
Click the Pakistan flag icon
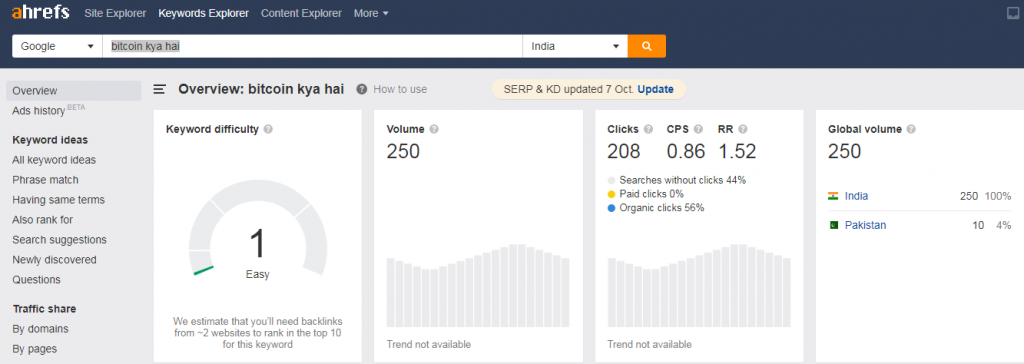click(833, 225)
